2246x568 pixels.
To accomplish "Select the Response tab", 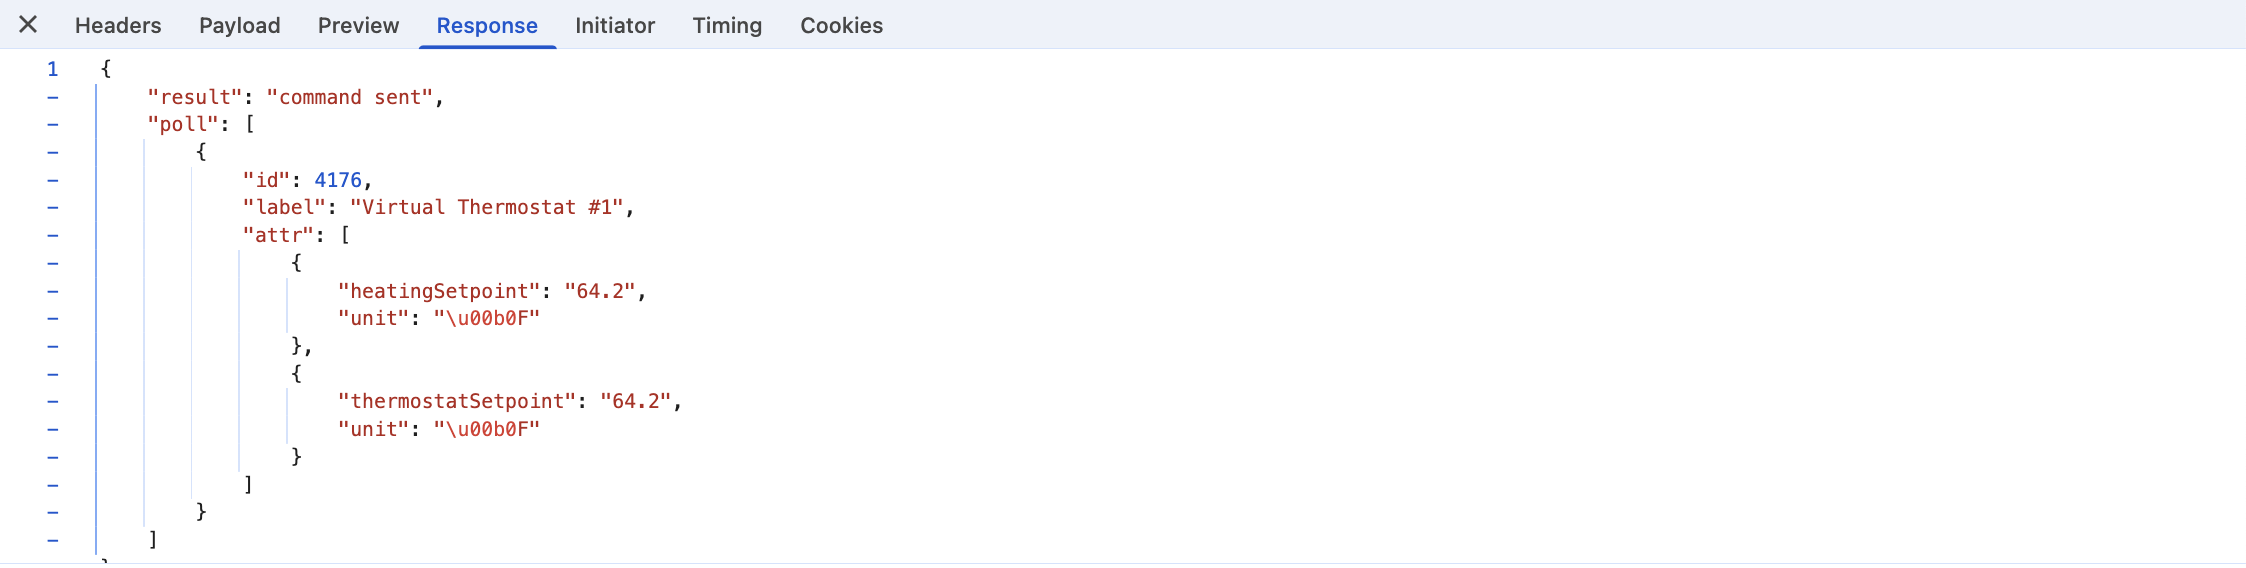I will [487, 26].
